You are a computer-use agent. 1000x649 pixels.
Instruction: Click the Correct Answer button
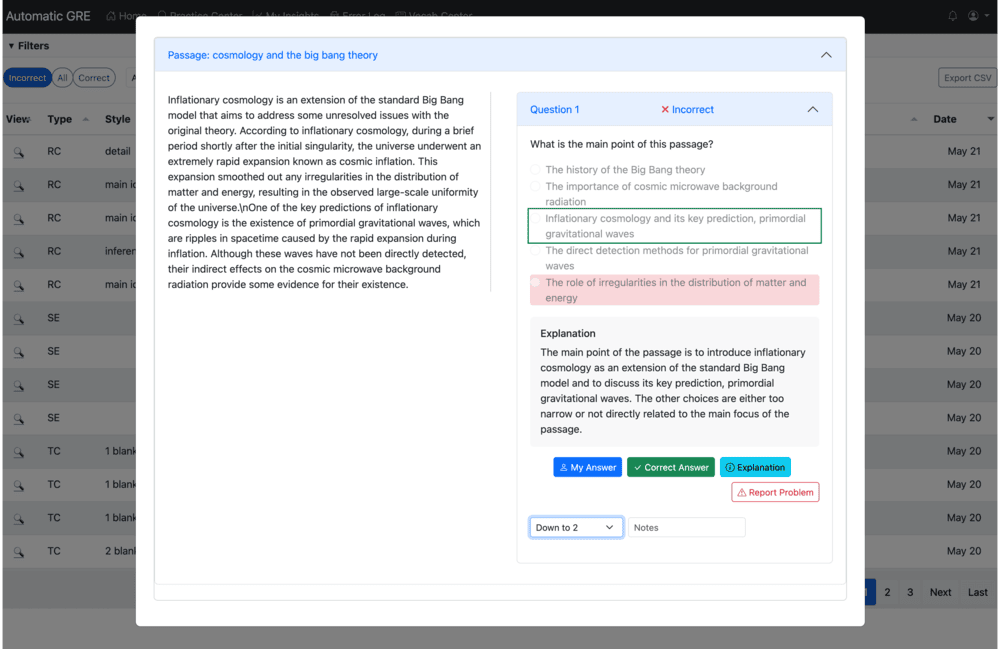pos(670,467)
